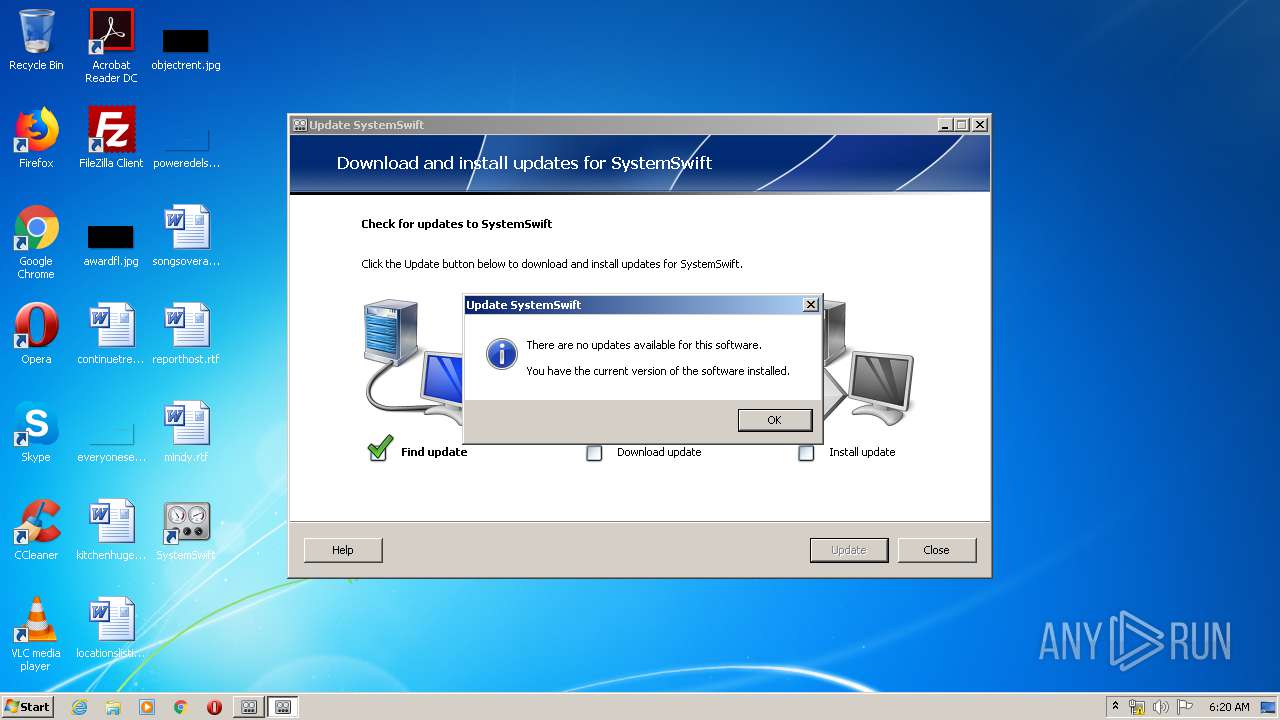
Task: Switch to first SystemSwift taskbar window
Action: tap(248, 707)
